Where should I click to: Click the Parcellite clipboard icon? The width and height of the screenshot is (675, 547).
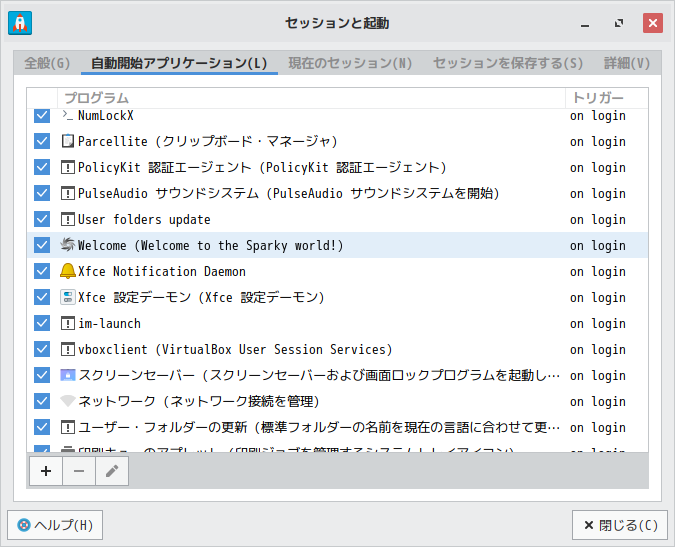point(68,141)
